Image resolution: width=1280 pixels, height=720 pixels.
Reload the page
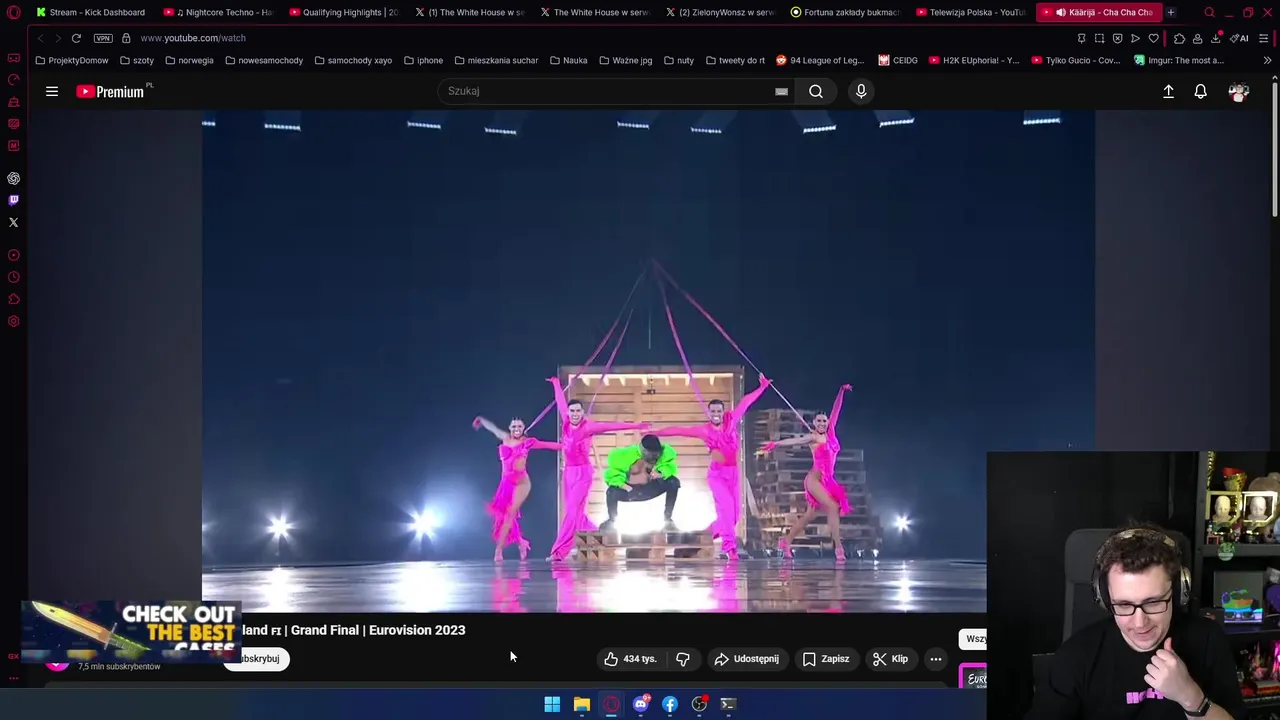coord(76,38)
